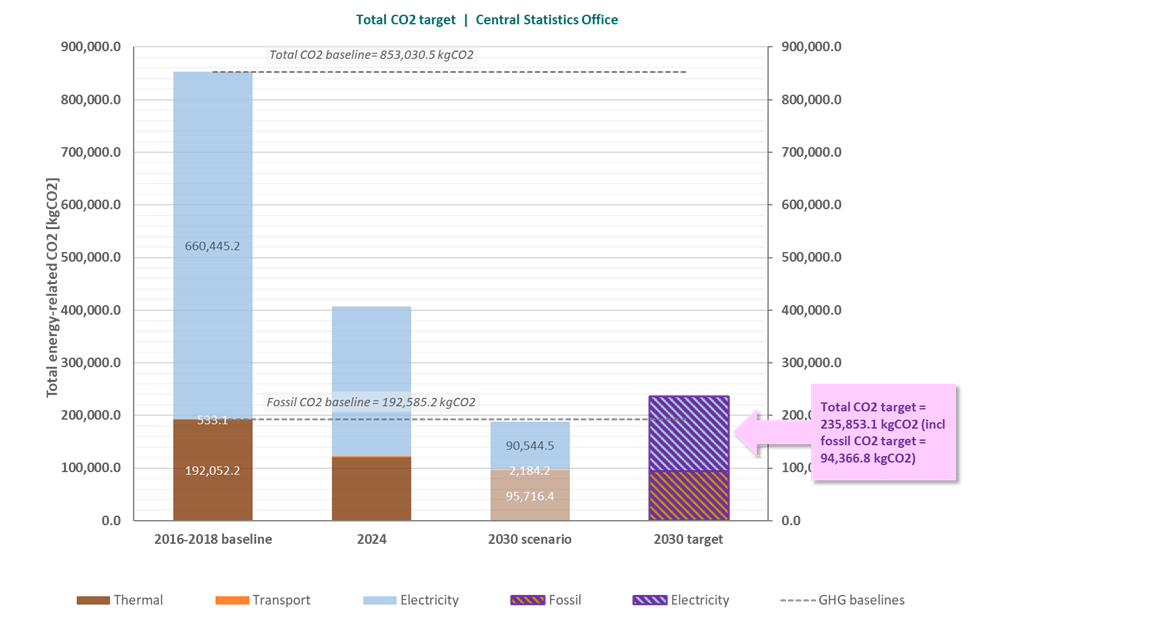
Task: Click the purple hatched Electricity legend swatch
Action: (x=648, y=600)
